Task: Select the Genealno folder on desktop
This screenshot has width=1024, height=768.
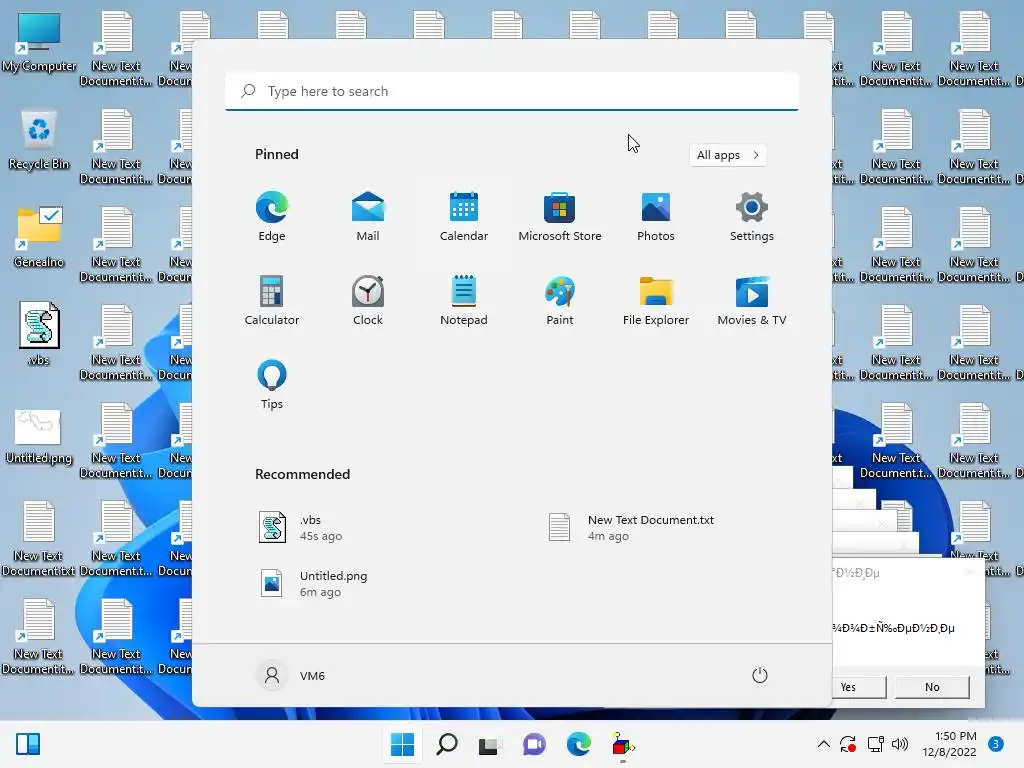Action: point(39,239)
